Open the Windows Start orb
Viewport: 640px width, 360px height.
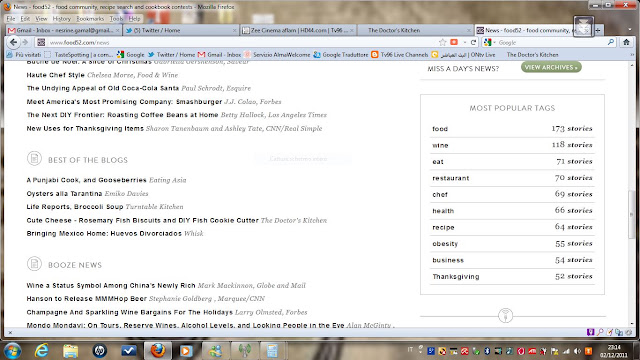pos(12,351)
